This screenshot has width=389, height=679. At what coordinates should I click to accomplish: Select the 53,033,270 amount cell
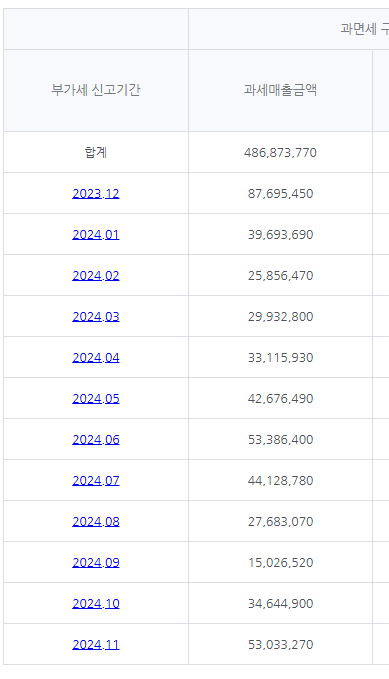click(x=280, y=644)
